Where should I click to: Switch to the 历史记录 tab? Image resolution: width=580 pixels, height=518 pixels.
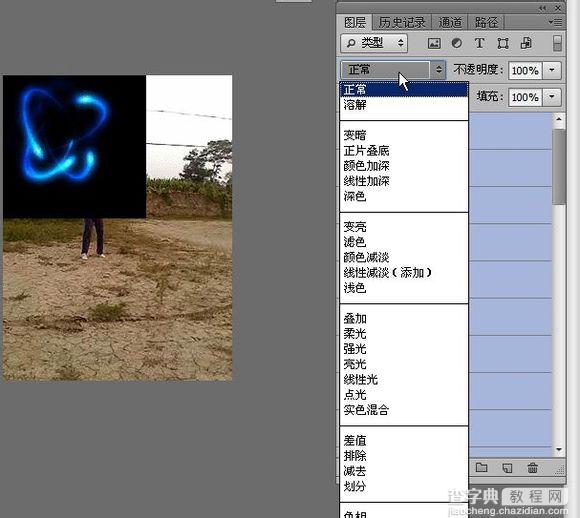click(402, 23)
